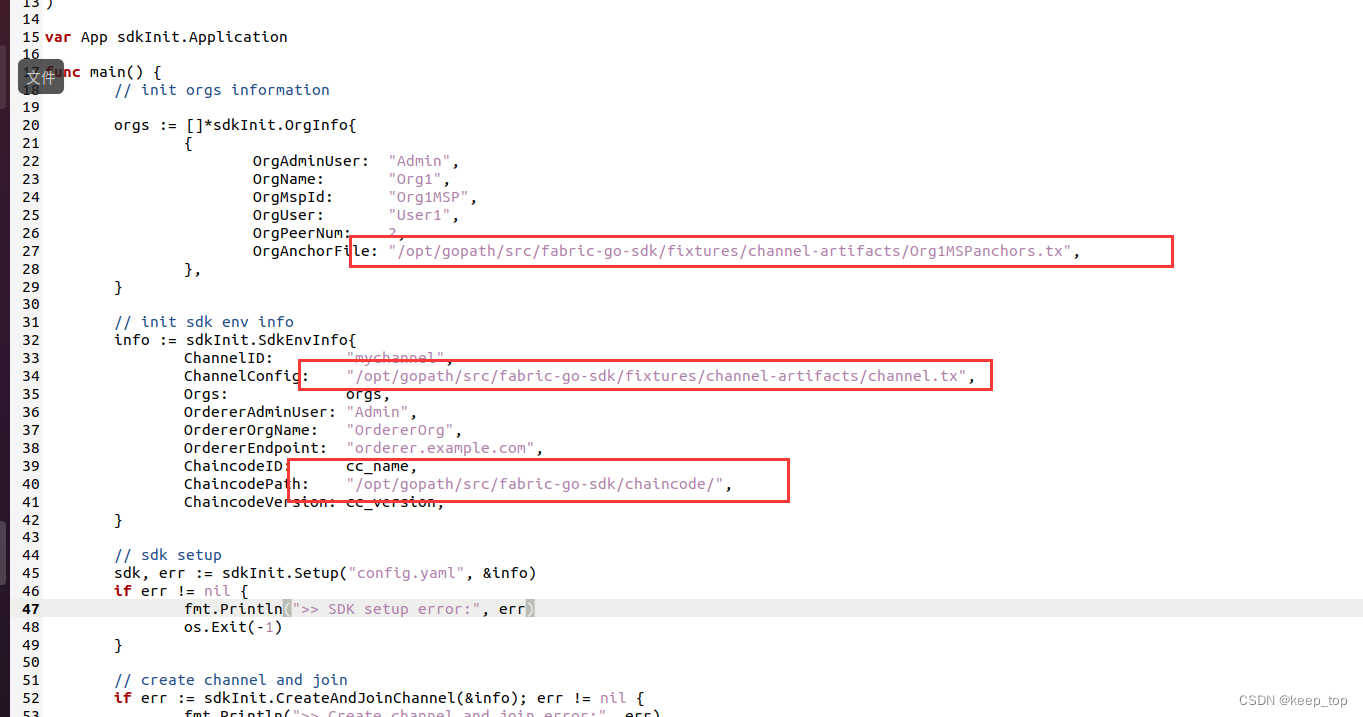This screenshot has height=717, width=1363.
Task: Click the fabric-go-sdk/chaincode/ path string
Action: tap(535, 484)
